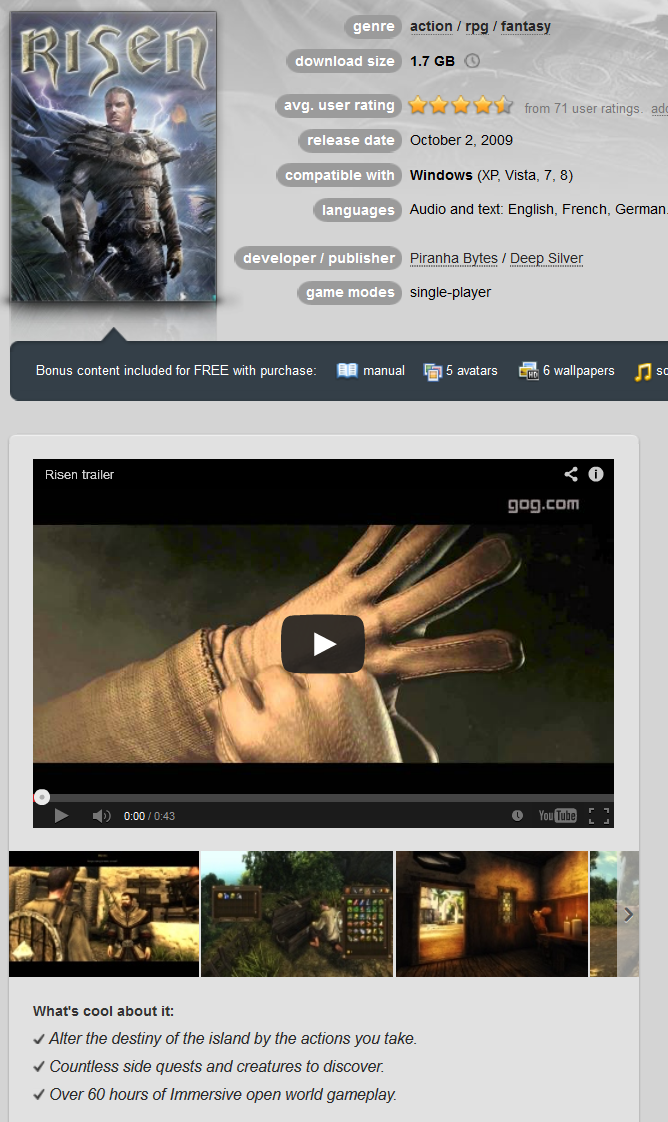Click the small play button in controls
The height and width of the screenshot is (1122, 668).
(x=62, y=816)
